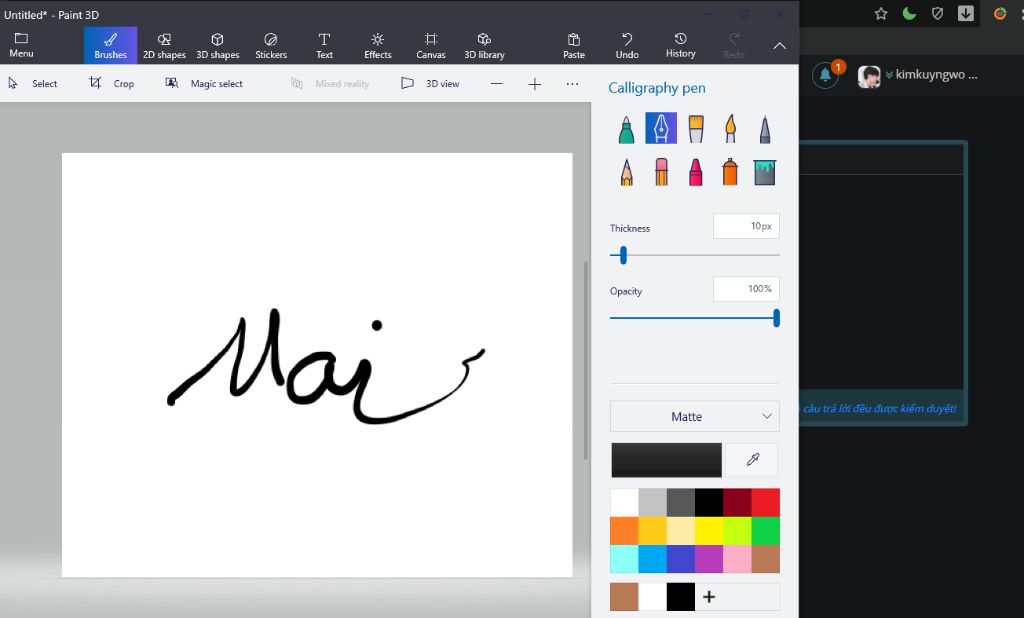
Task: Choose the white color swatch
Action: pyautogui.click(x=624, y=502)
